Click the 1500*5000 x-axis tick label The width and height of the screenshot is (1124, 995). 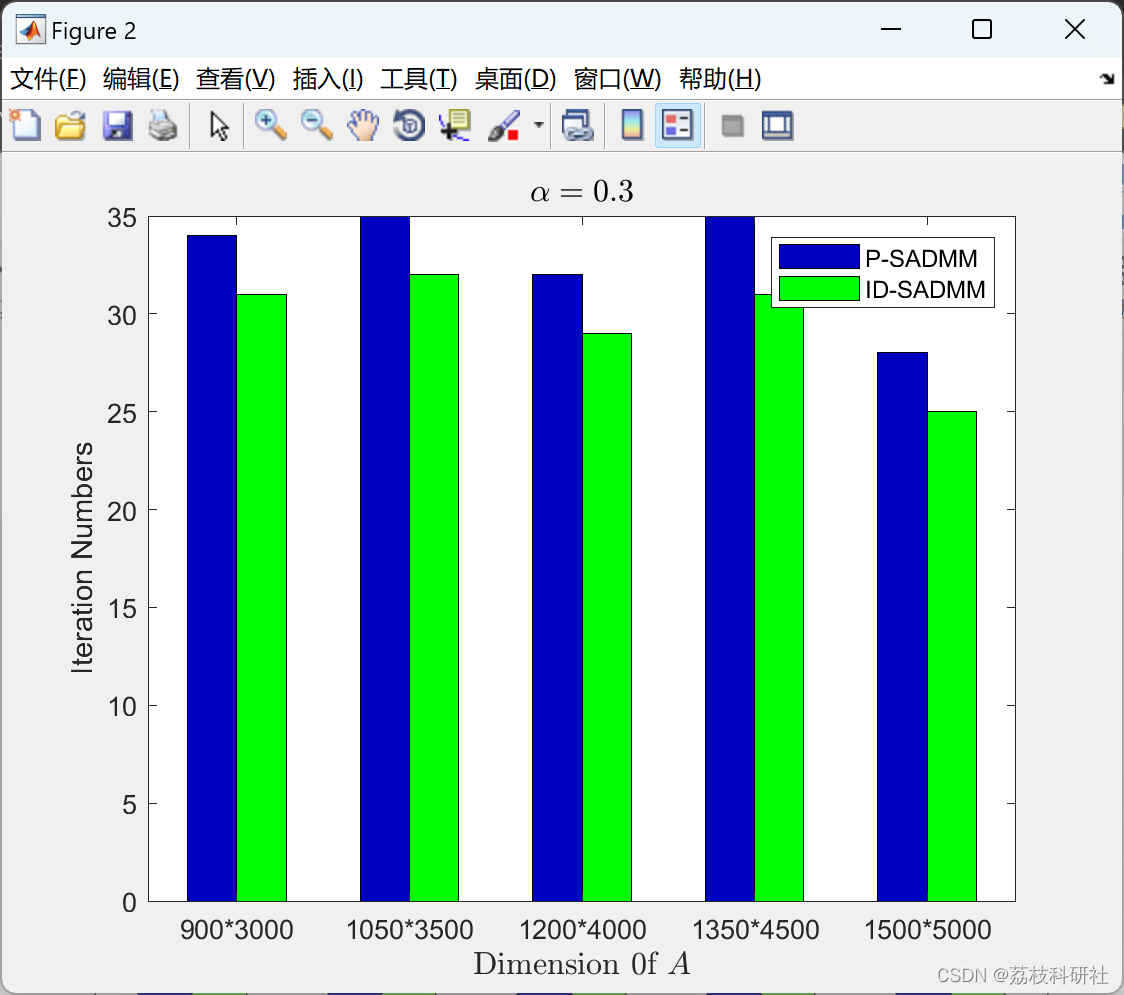pyautogui.click(x=928, y=930)
